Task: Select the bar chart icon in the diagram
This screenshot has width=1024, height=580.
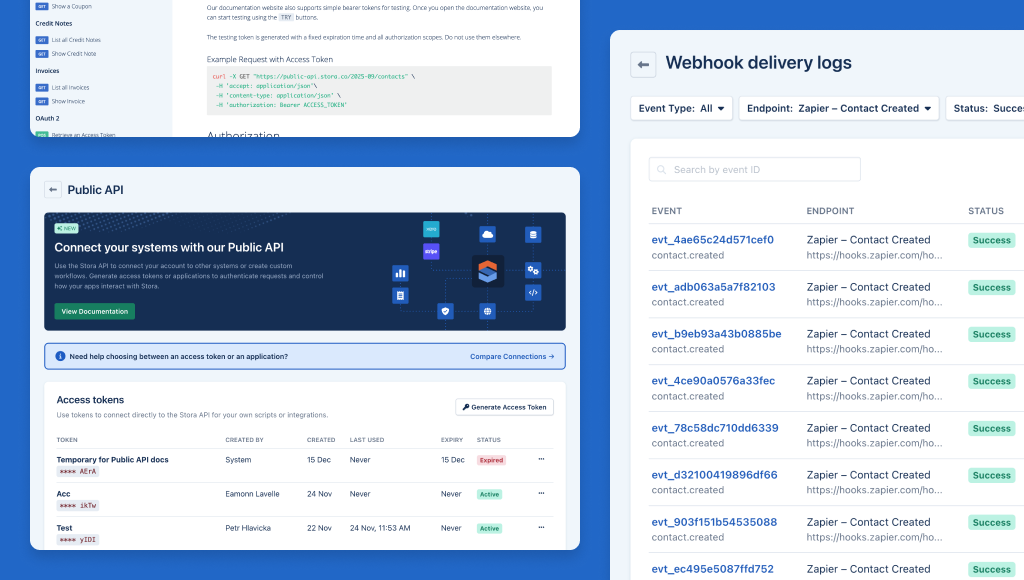Action: [x=400, y=274]
